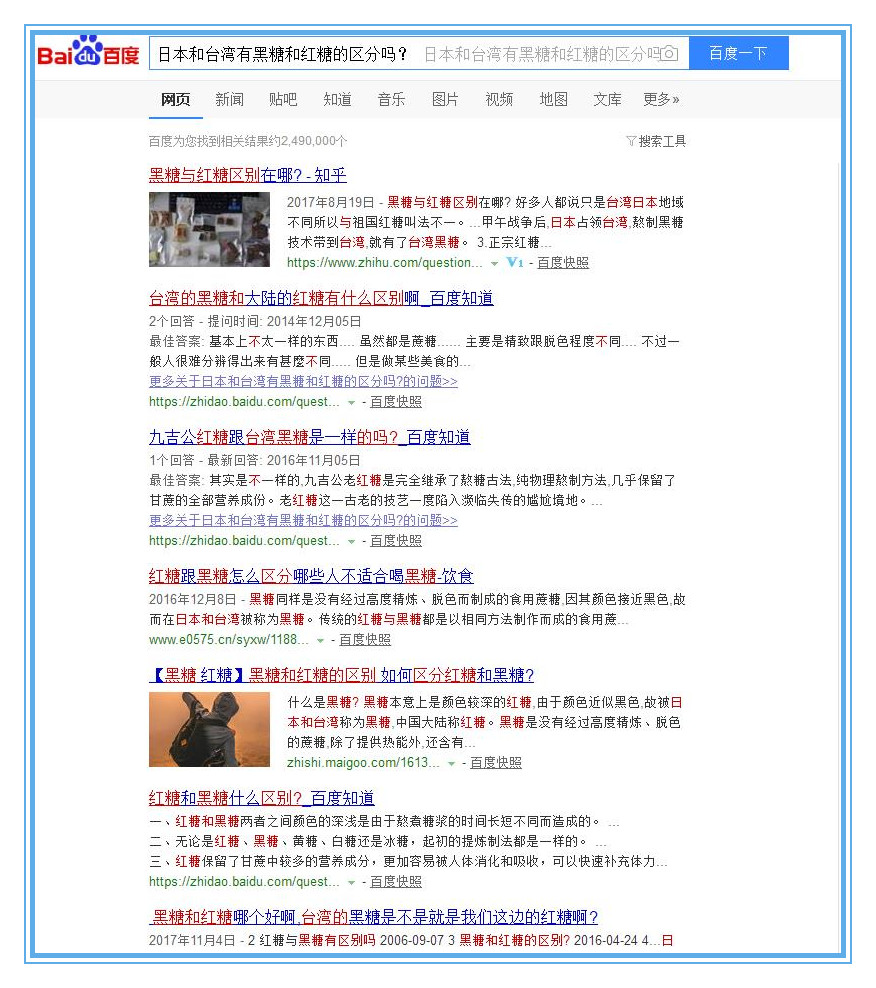
Task: Select the 地图 tab
Action: [553, 99]
